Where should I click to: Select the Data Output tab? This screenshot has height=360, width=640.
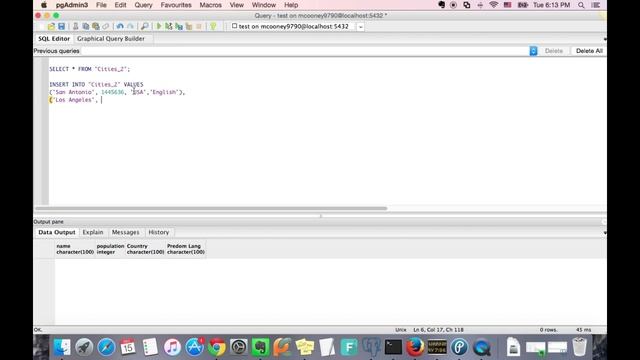(x=57, y=232)
